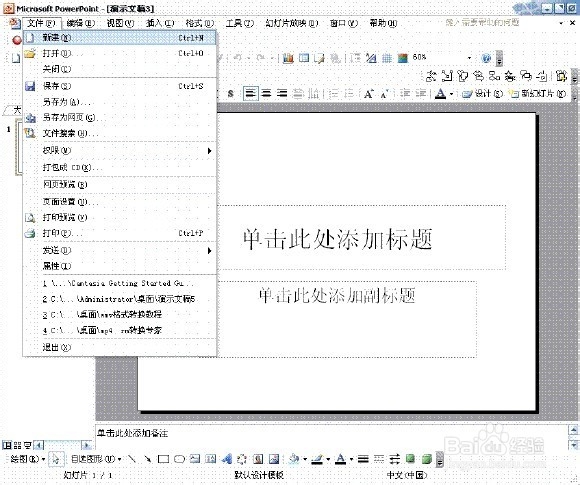This screenshot has width=580, height=485.
Task: Click the Show Formatting icon with slanted A
Action: (371, 58)
